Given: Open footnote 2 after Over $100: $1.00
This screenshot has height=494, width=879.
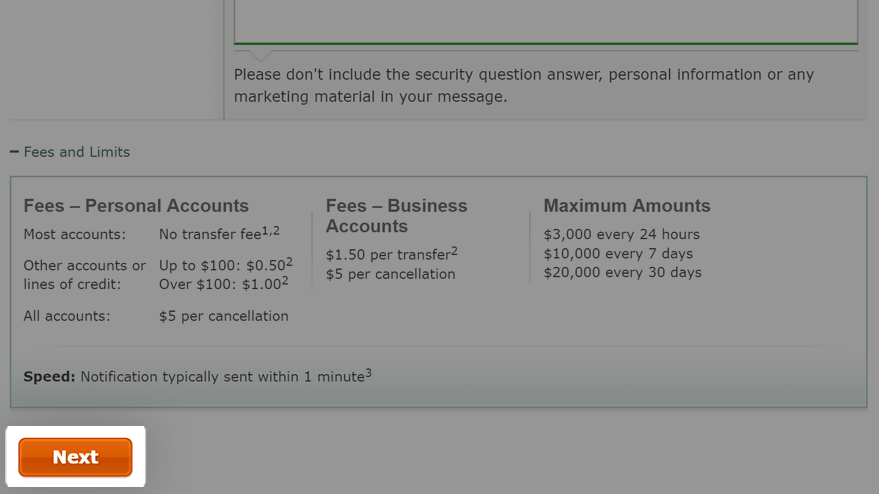Looking at the screenshot, I should 285,281.
